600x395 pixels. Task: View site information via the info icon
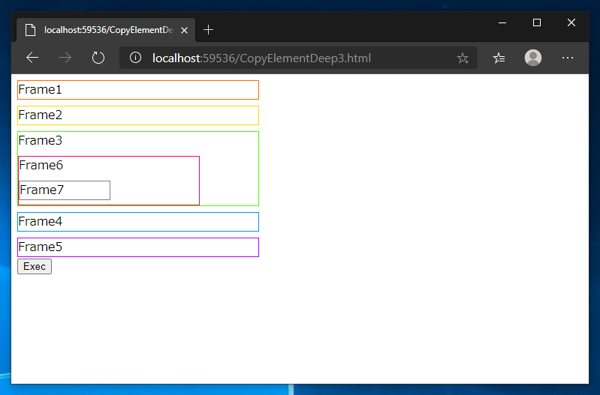[x=135, y=58]
